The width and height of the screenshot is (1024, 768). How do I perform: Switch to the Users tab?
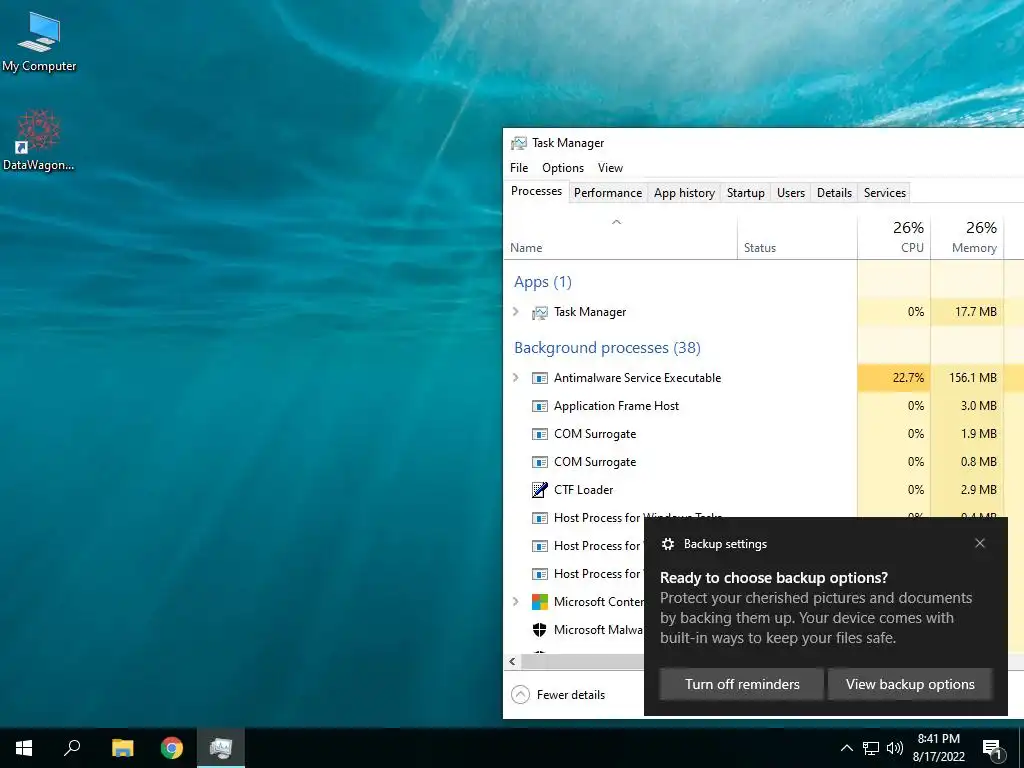pyautogui.click(x=791, y=193)
